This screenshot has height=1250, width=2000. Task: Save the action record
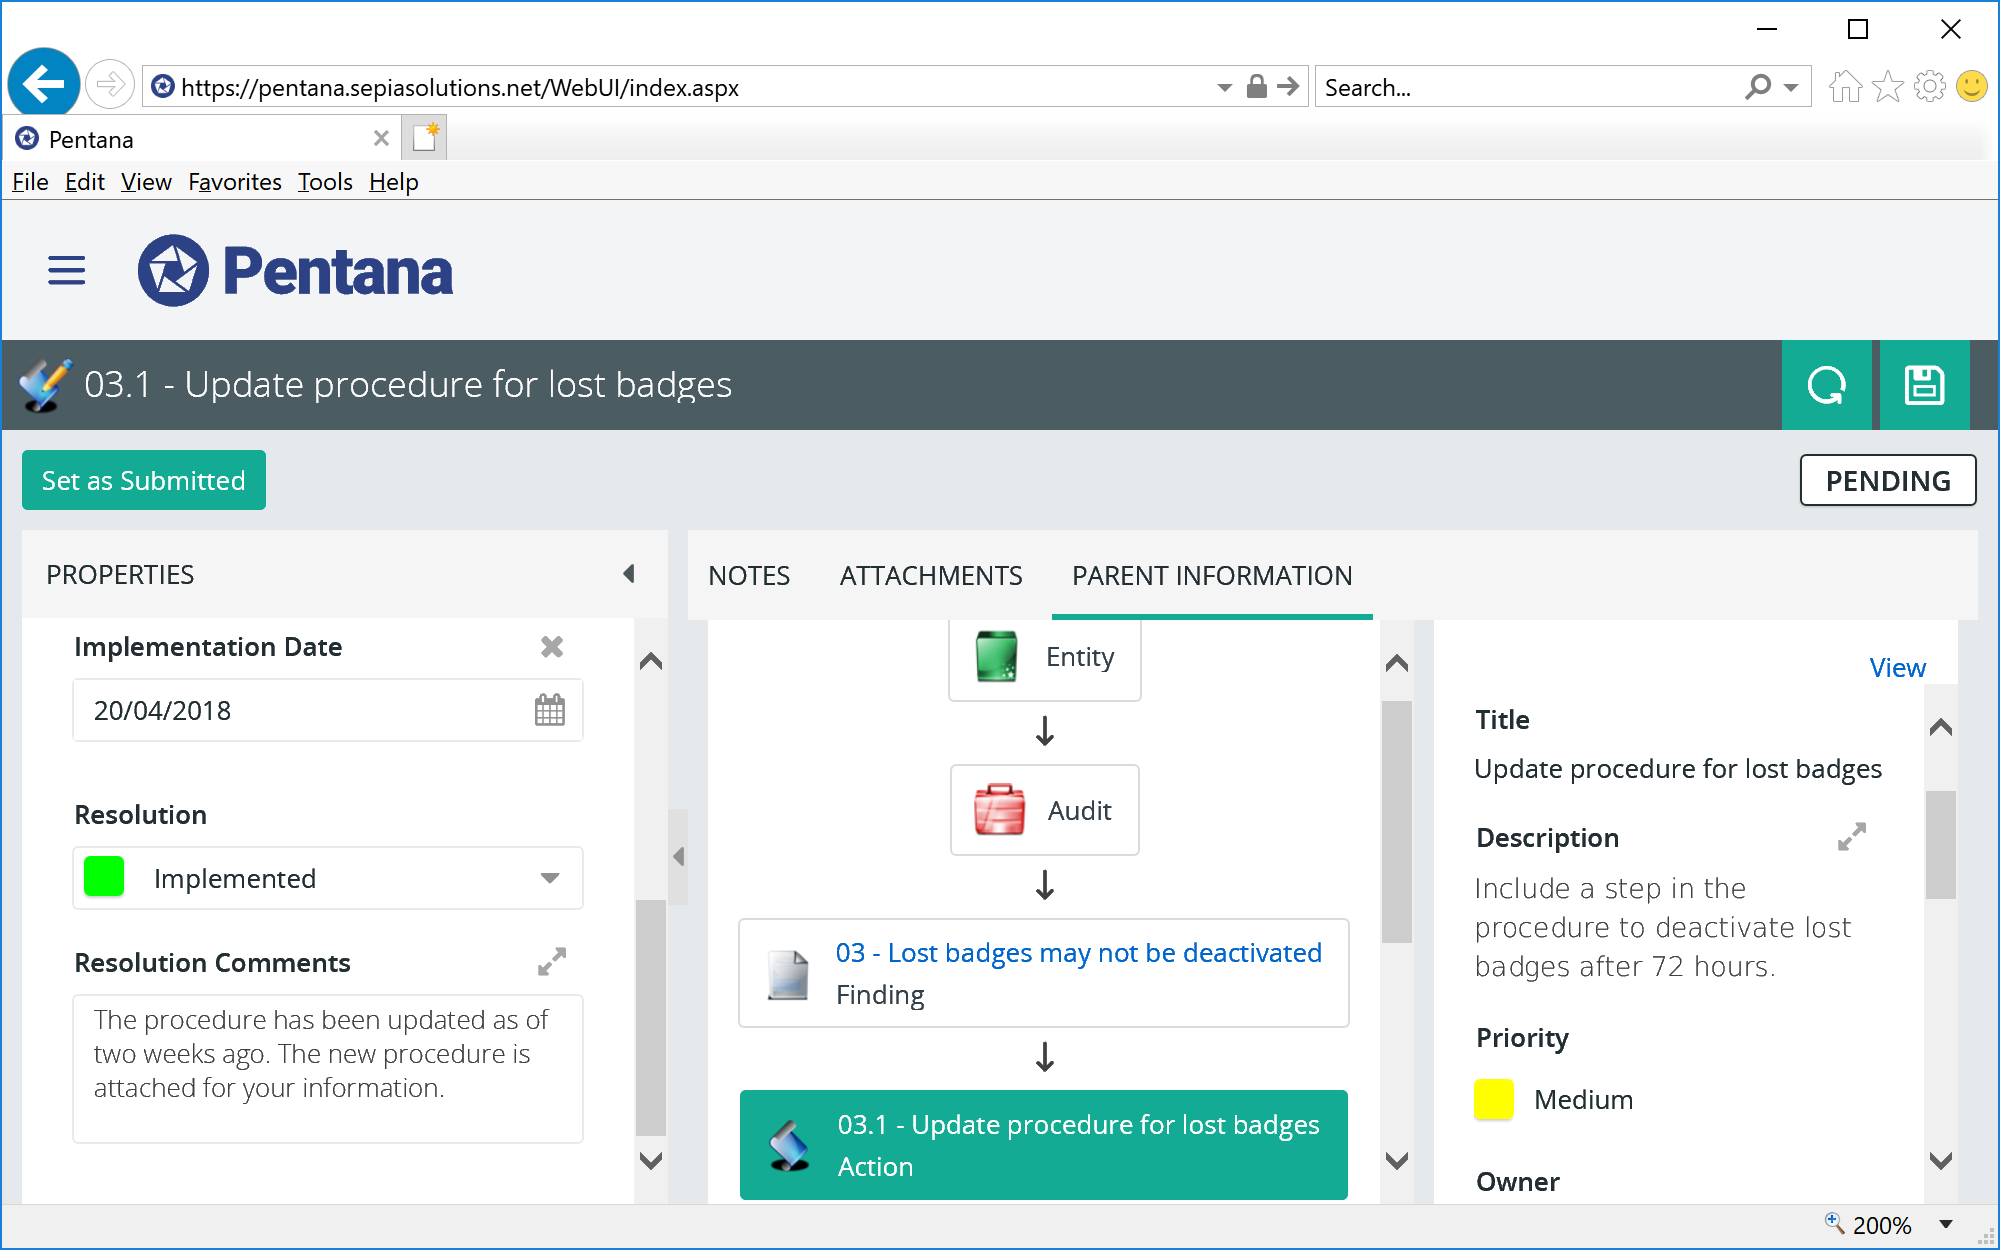click(1924, 385)
